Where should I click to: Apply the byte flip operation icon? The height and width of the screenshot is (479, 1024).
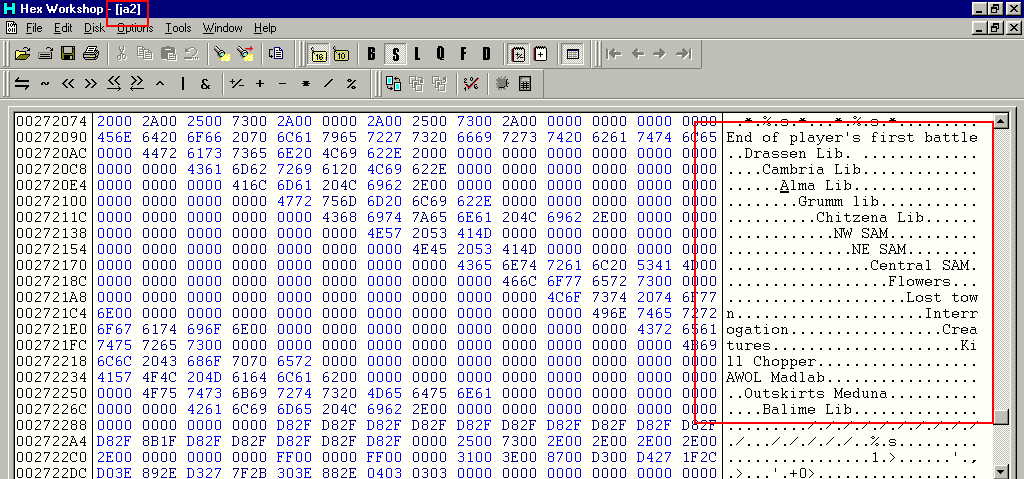22,84
